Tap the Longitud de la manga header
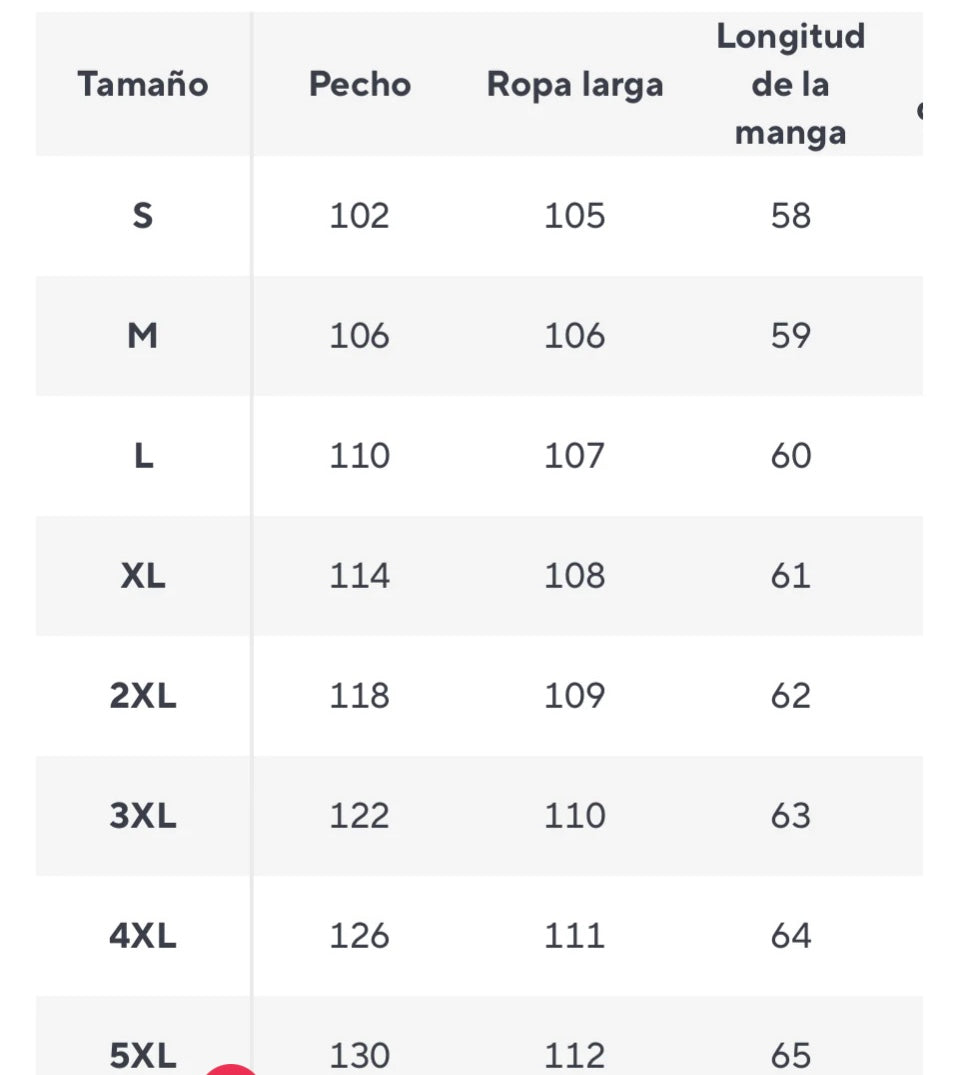The height and width of the screenshot is (1075, 960). click(790, 84)
